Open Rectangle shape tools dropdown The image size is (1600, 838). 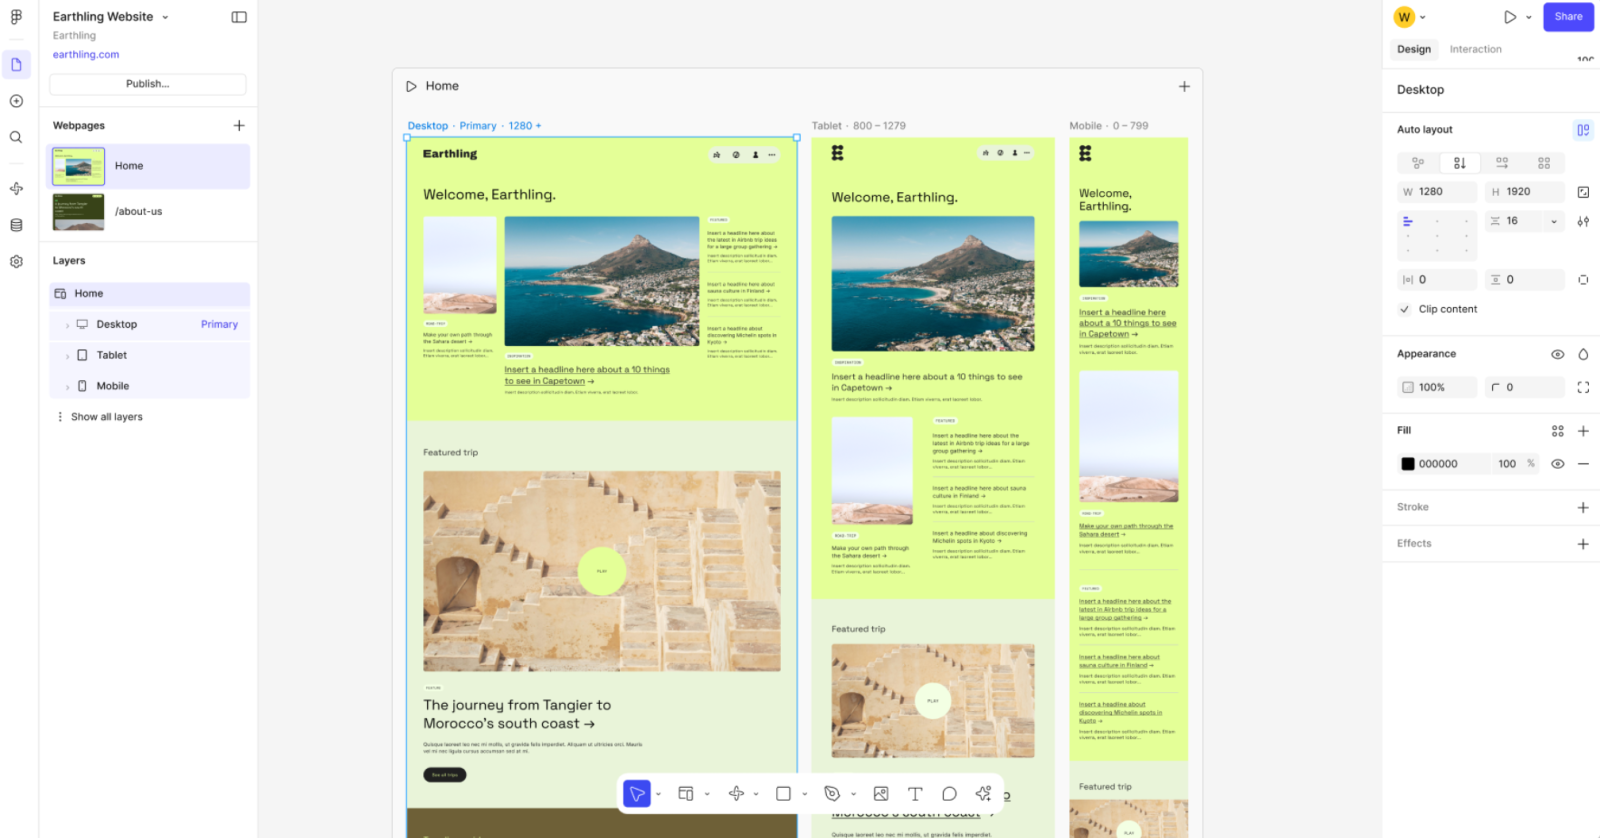click(804, 794)
